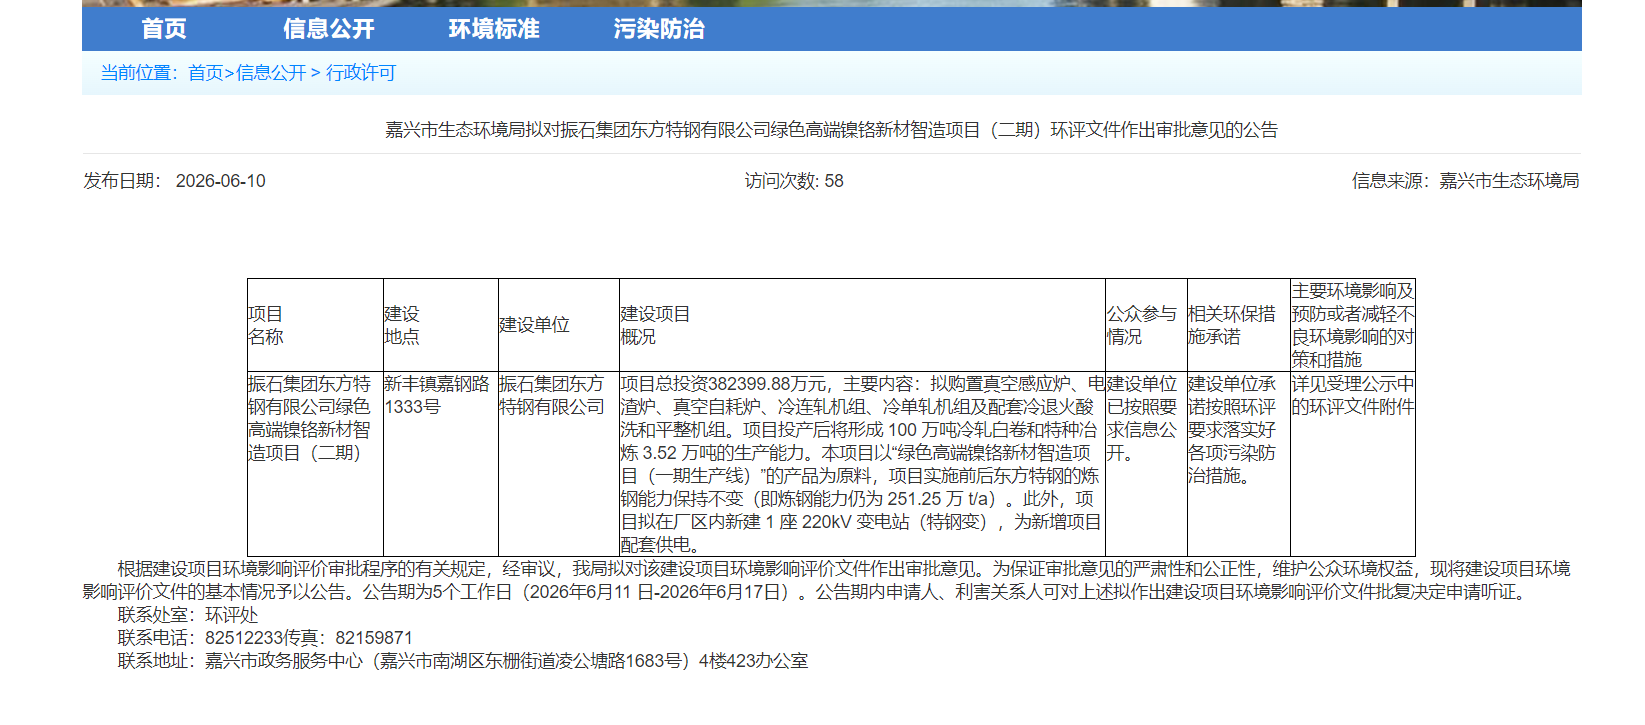The image size is (1645, 725).
Task: Click the 建设项目概况 table header cell
Action: [x=862, y=325]
